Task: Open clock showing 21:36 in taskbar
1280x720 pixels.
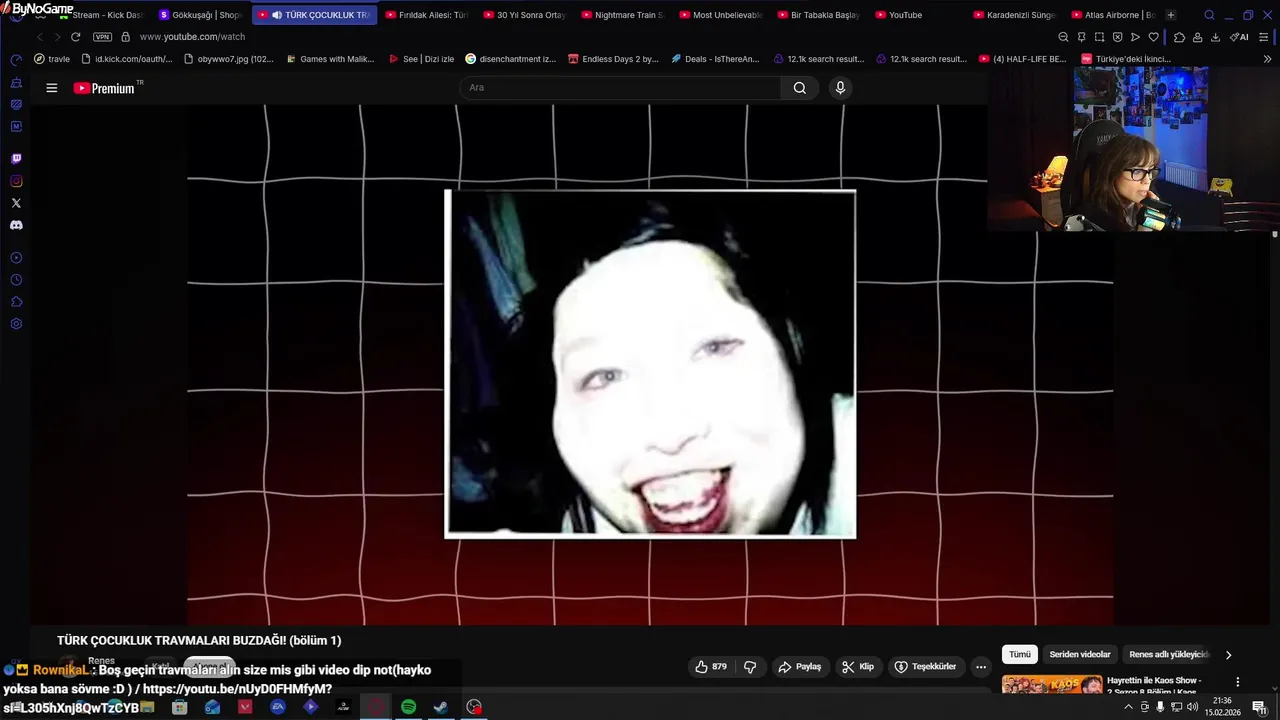Action: click(1225, 707)
